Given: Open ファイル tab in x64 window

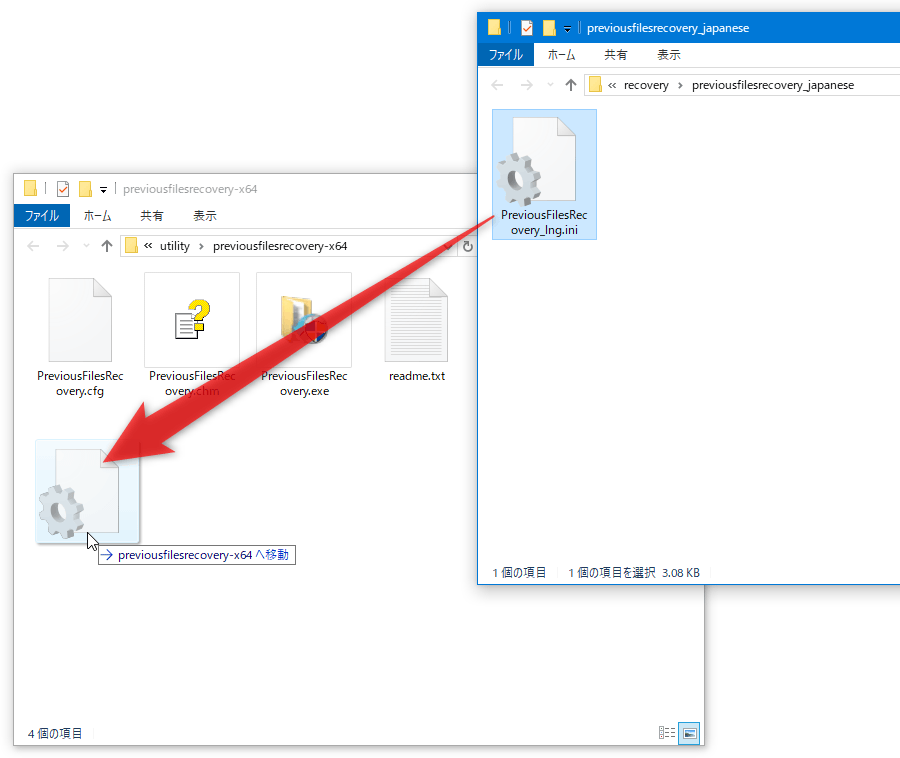Looking at the screenshot, I should (42, 216).
